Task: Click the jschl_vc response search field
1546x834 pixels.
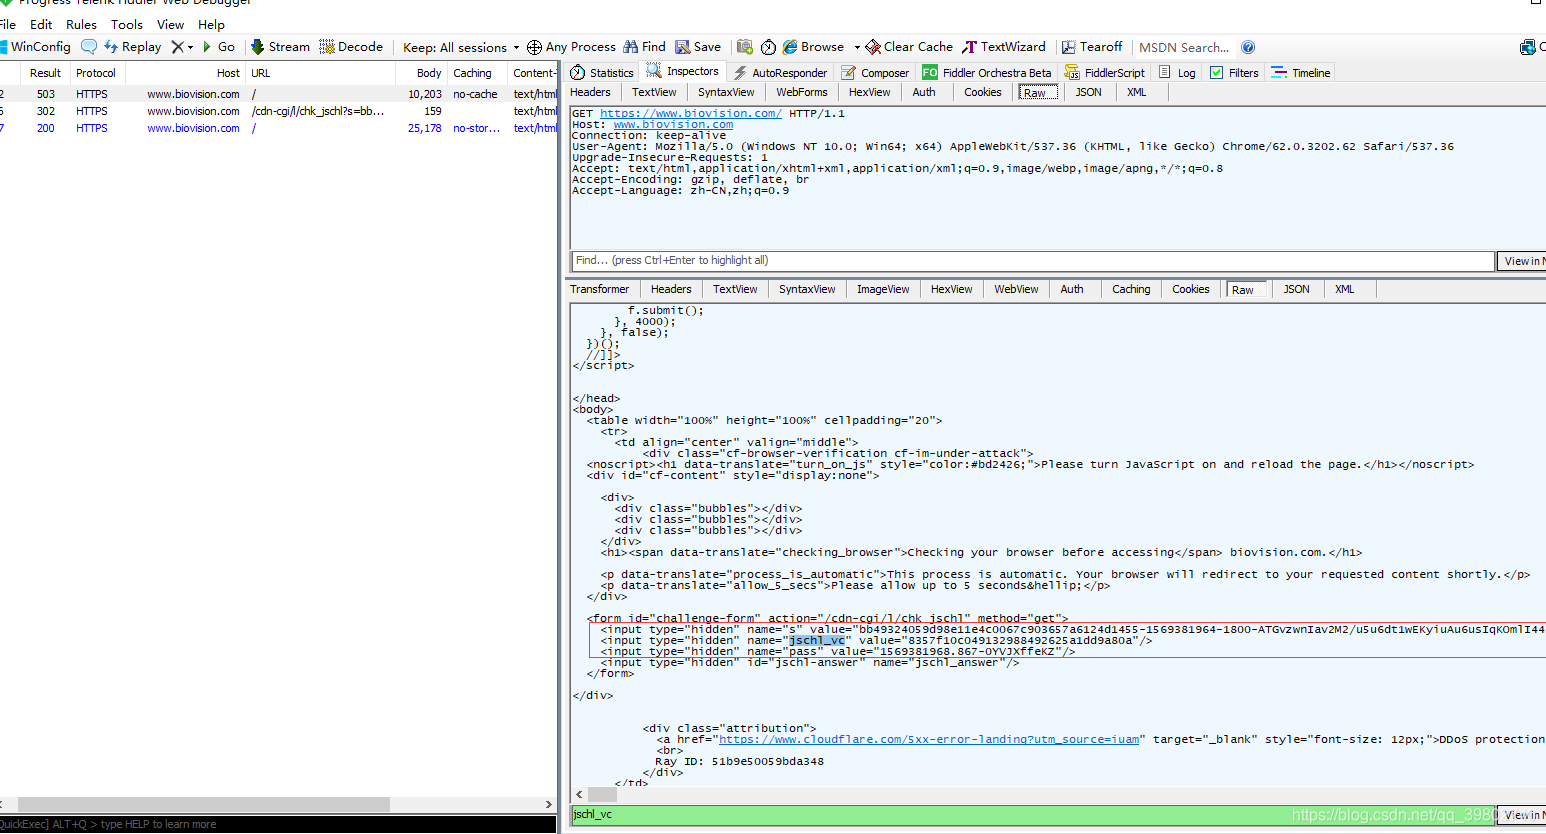Action: [1032, 815]
